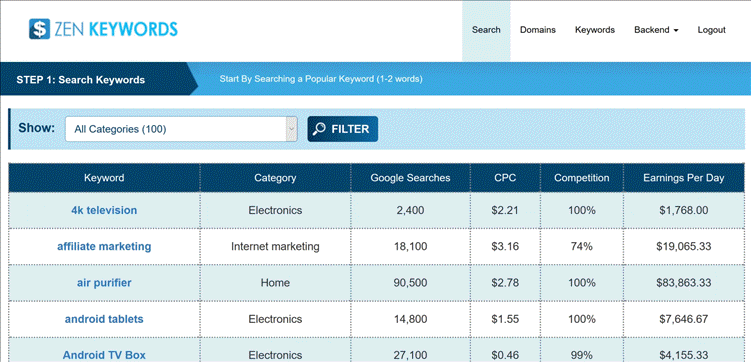Click the $3.16 CPC value
Viewport: 751px width, 362px height.
click(505, 247)
